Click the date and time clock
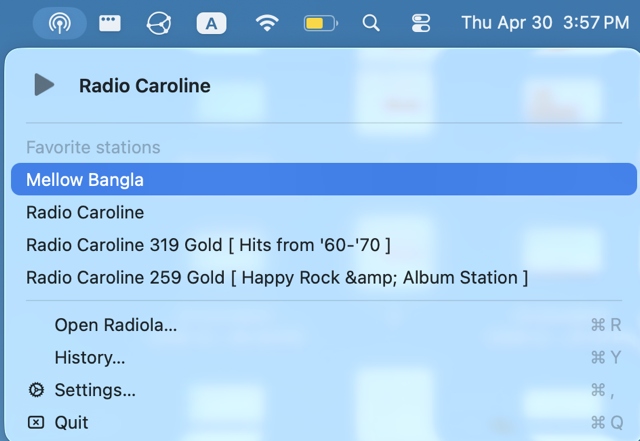Viewport: 640px width, 441px height. (x=545, y=22)
